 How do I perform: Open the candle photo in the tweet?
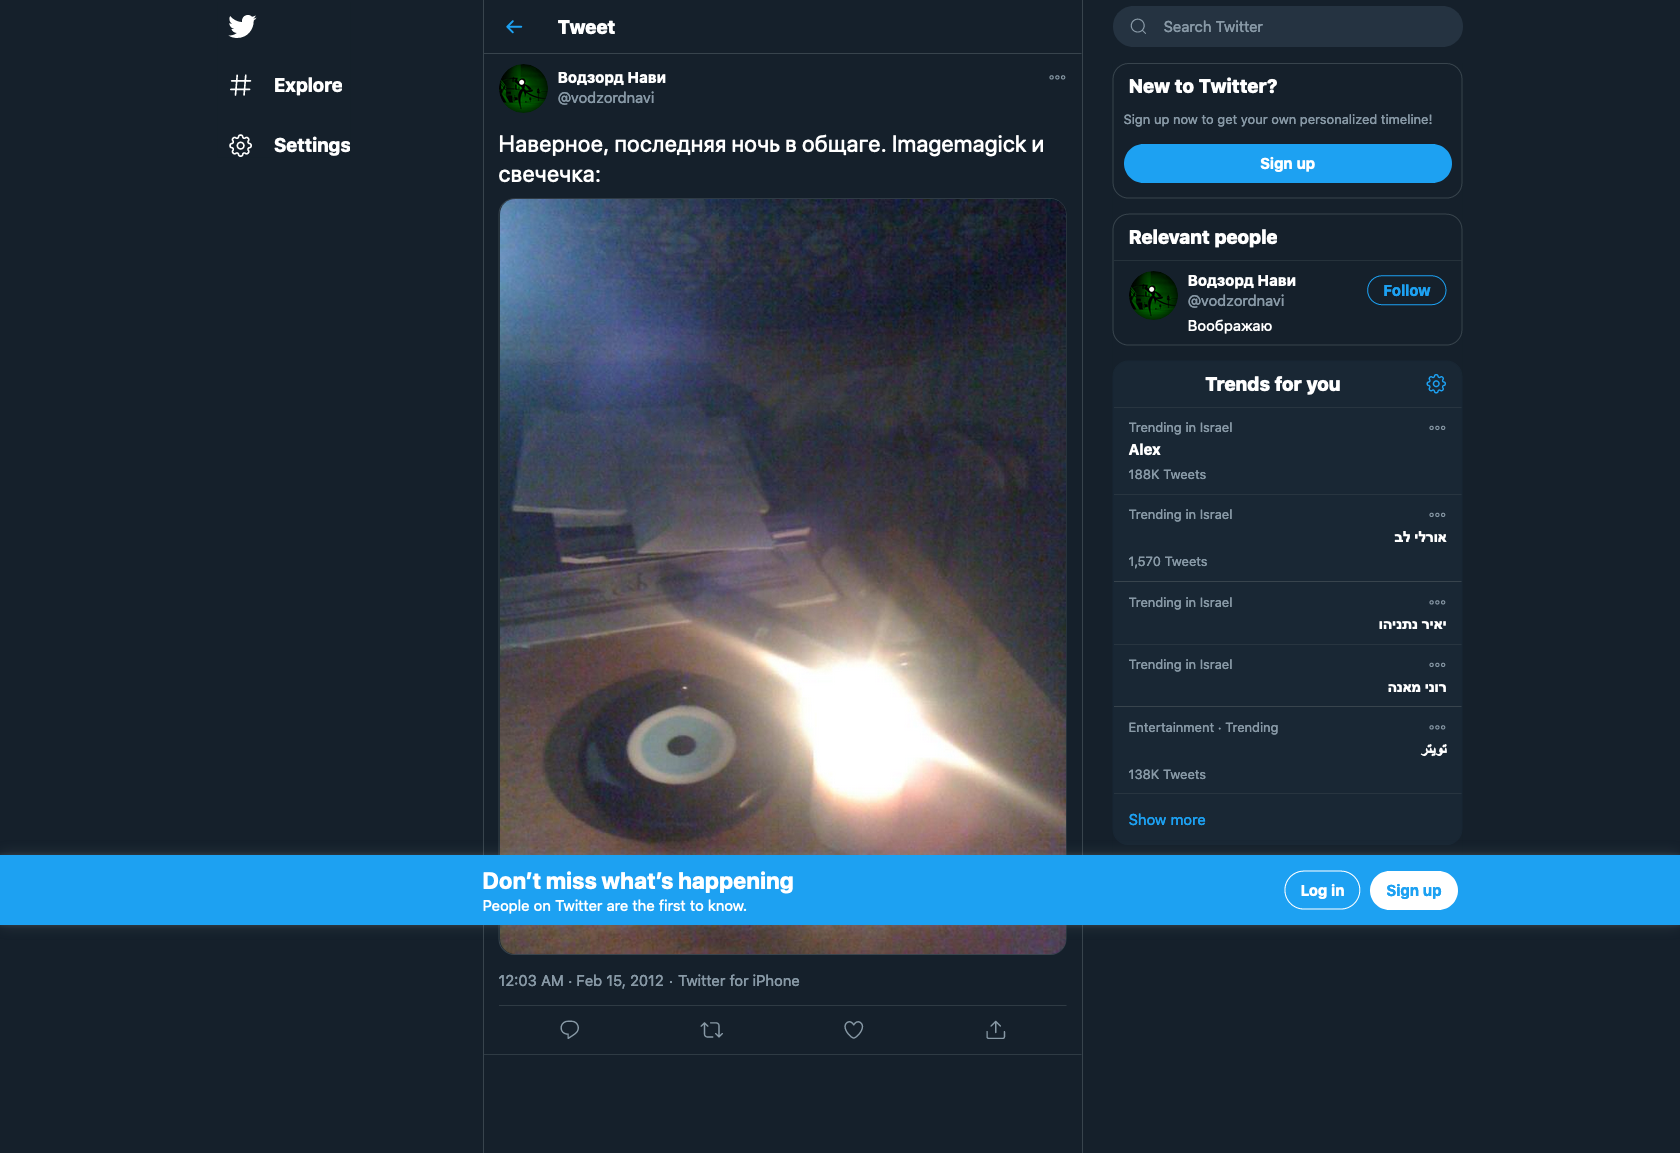point(782,520)
